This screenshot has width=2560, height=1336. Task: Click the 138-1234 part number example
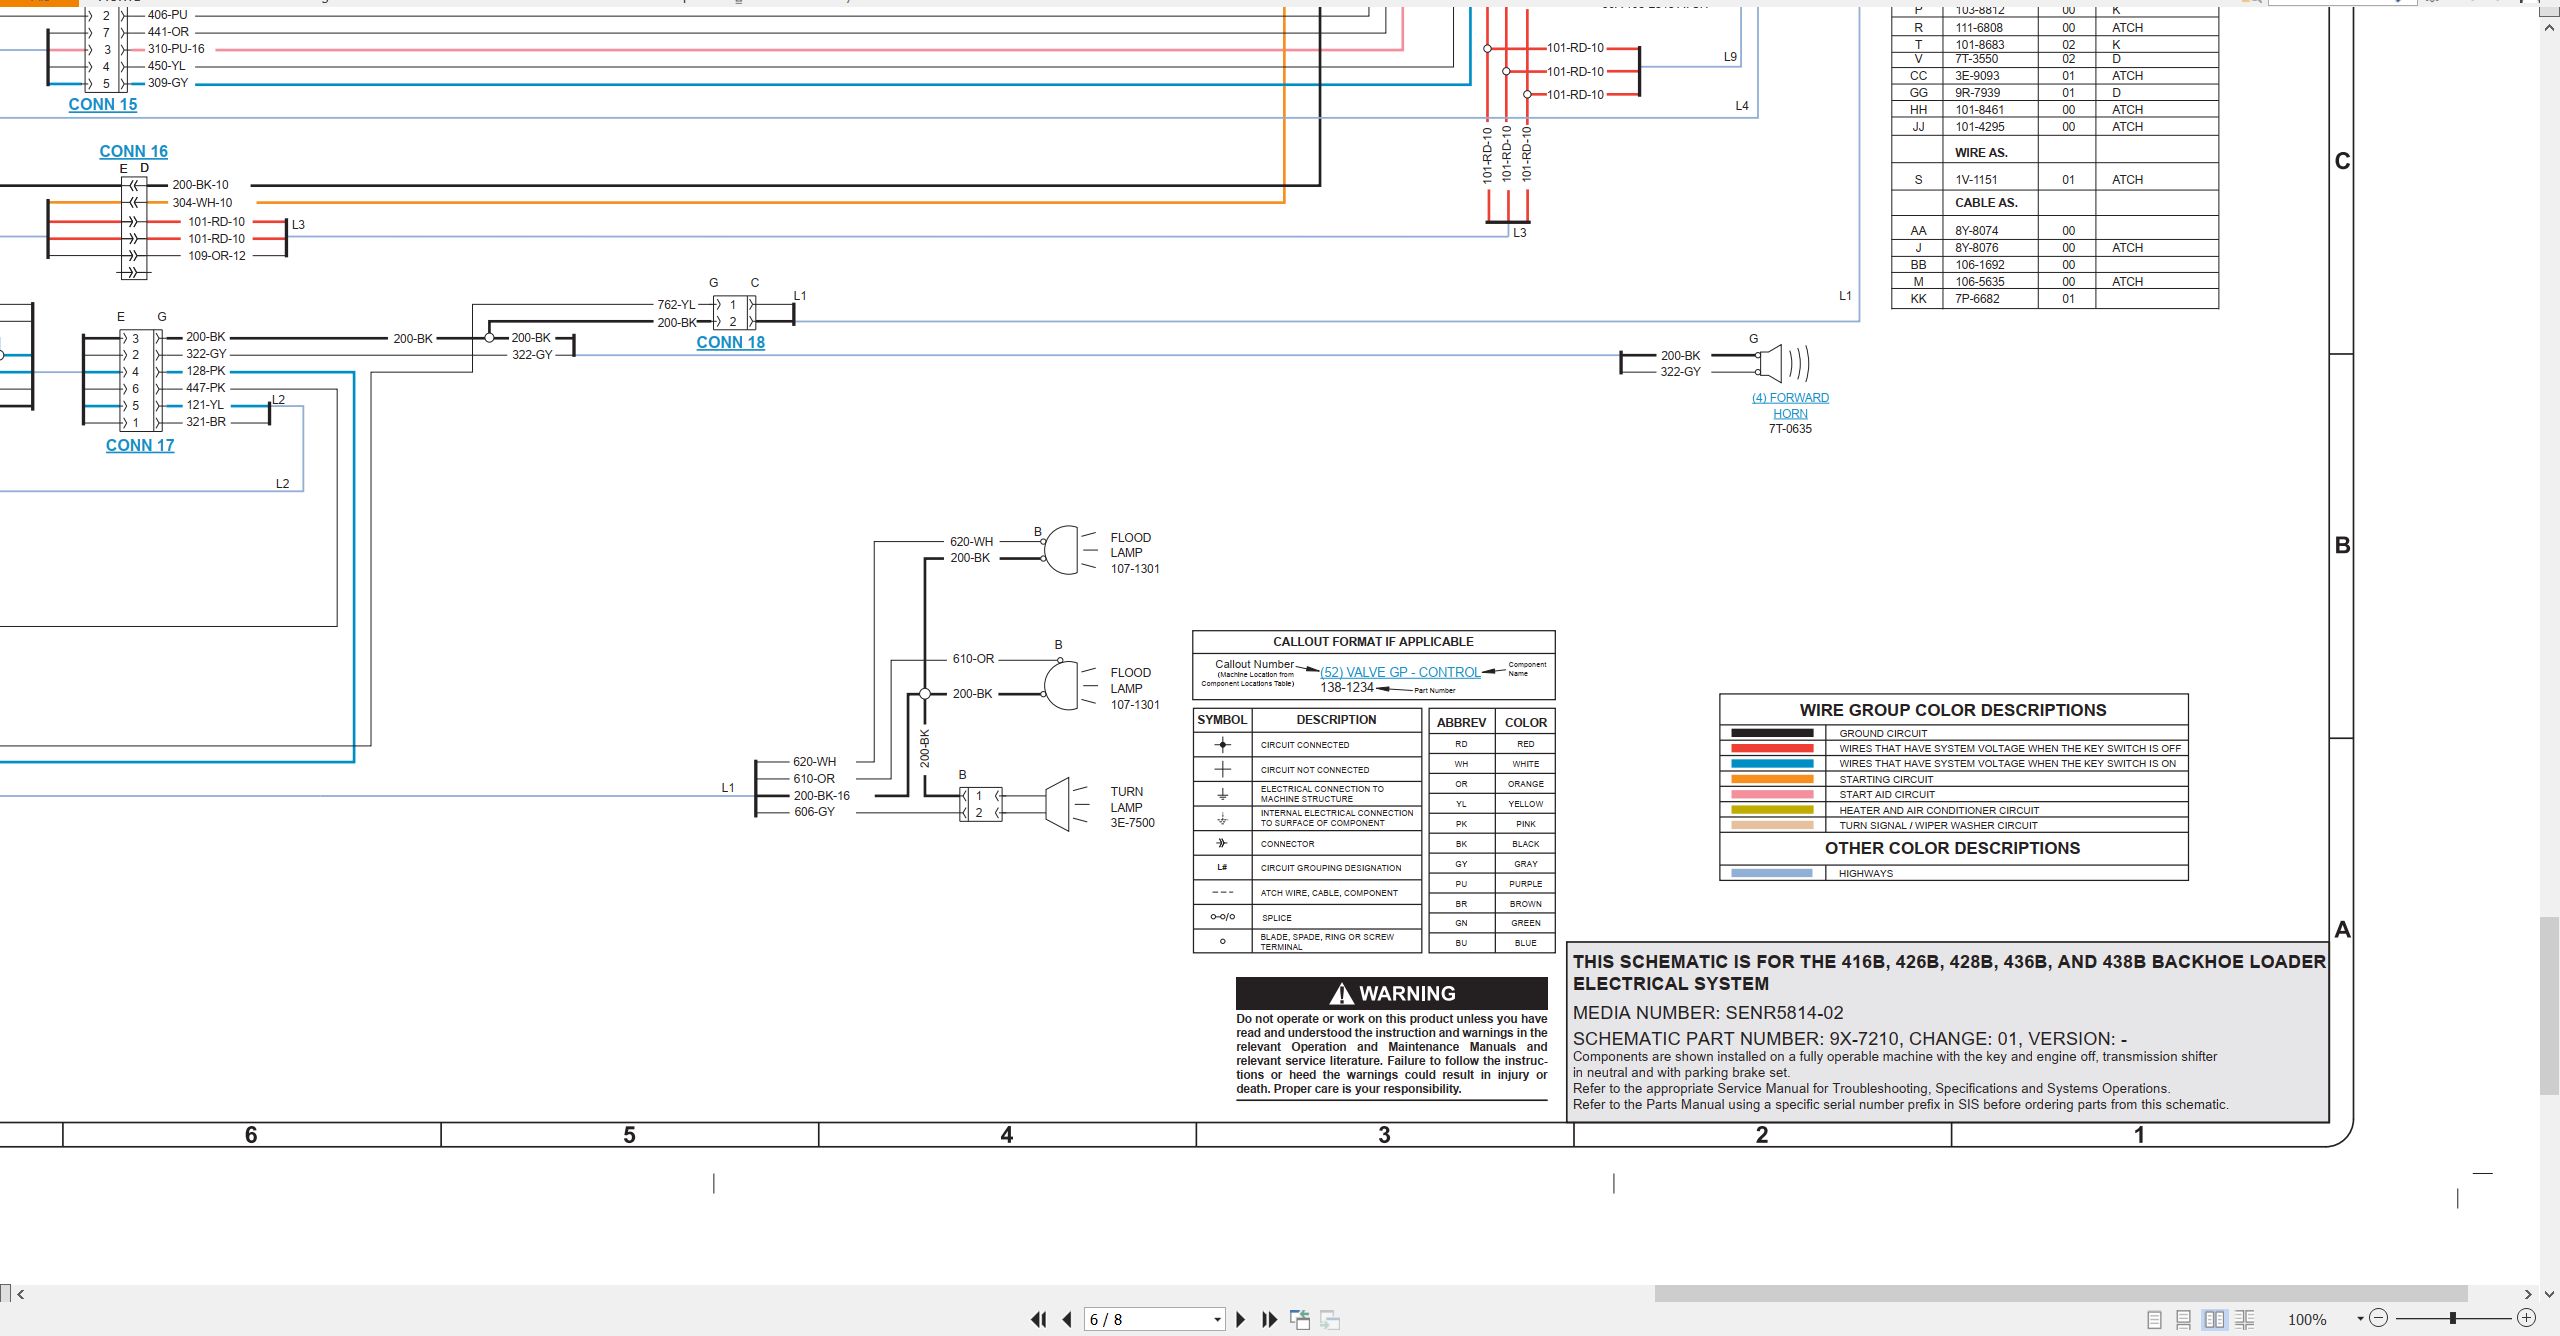[1347, 688]
